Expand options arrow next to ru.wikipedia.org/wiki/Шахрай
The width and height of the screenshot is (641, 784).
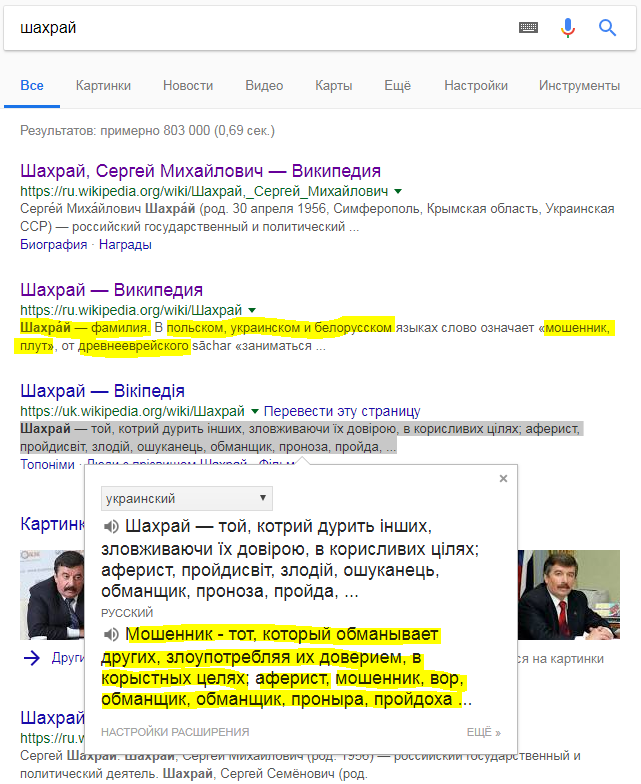click(x=252, y=310)
